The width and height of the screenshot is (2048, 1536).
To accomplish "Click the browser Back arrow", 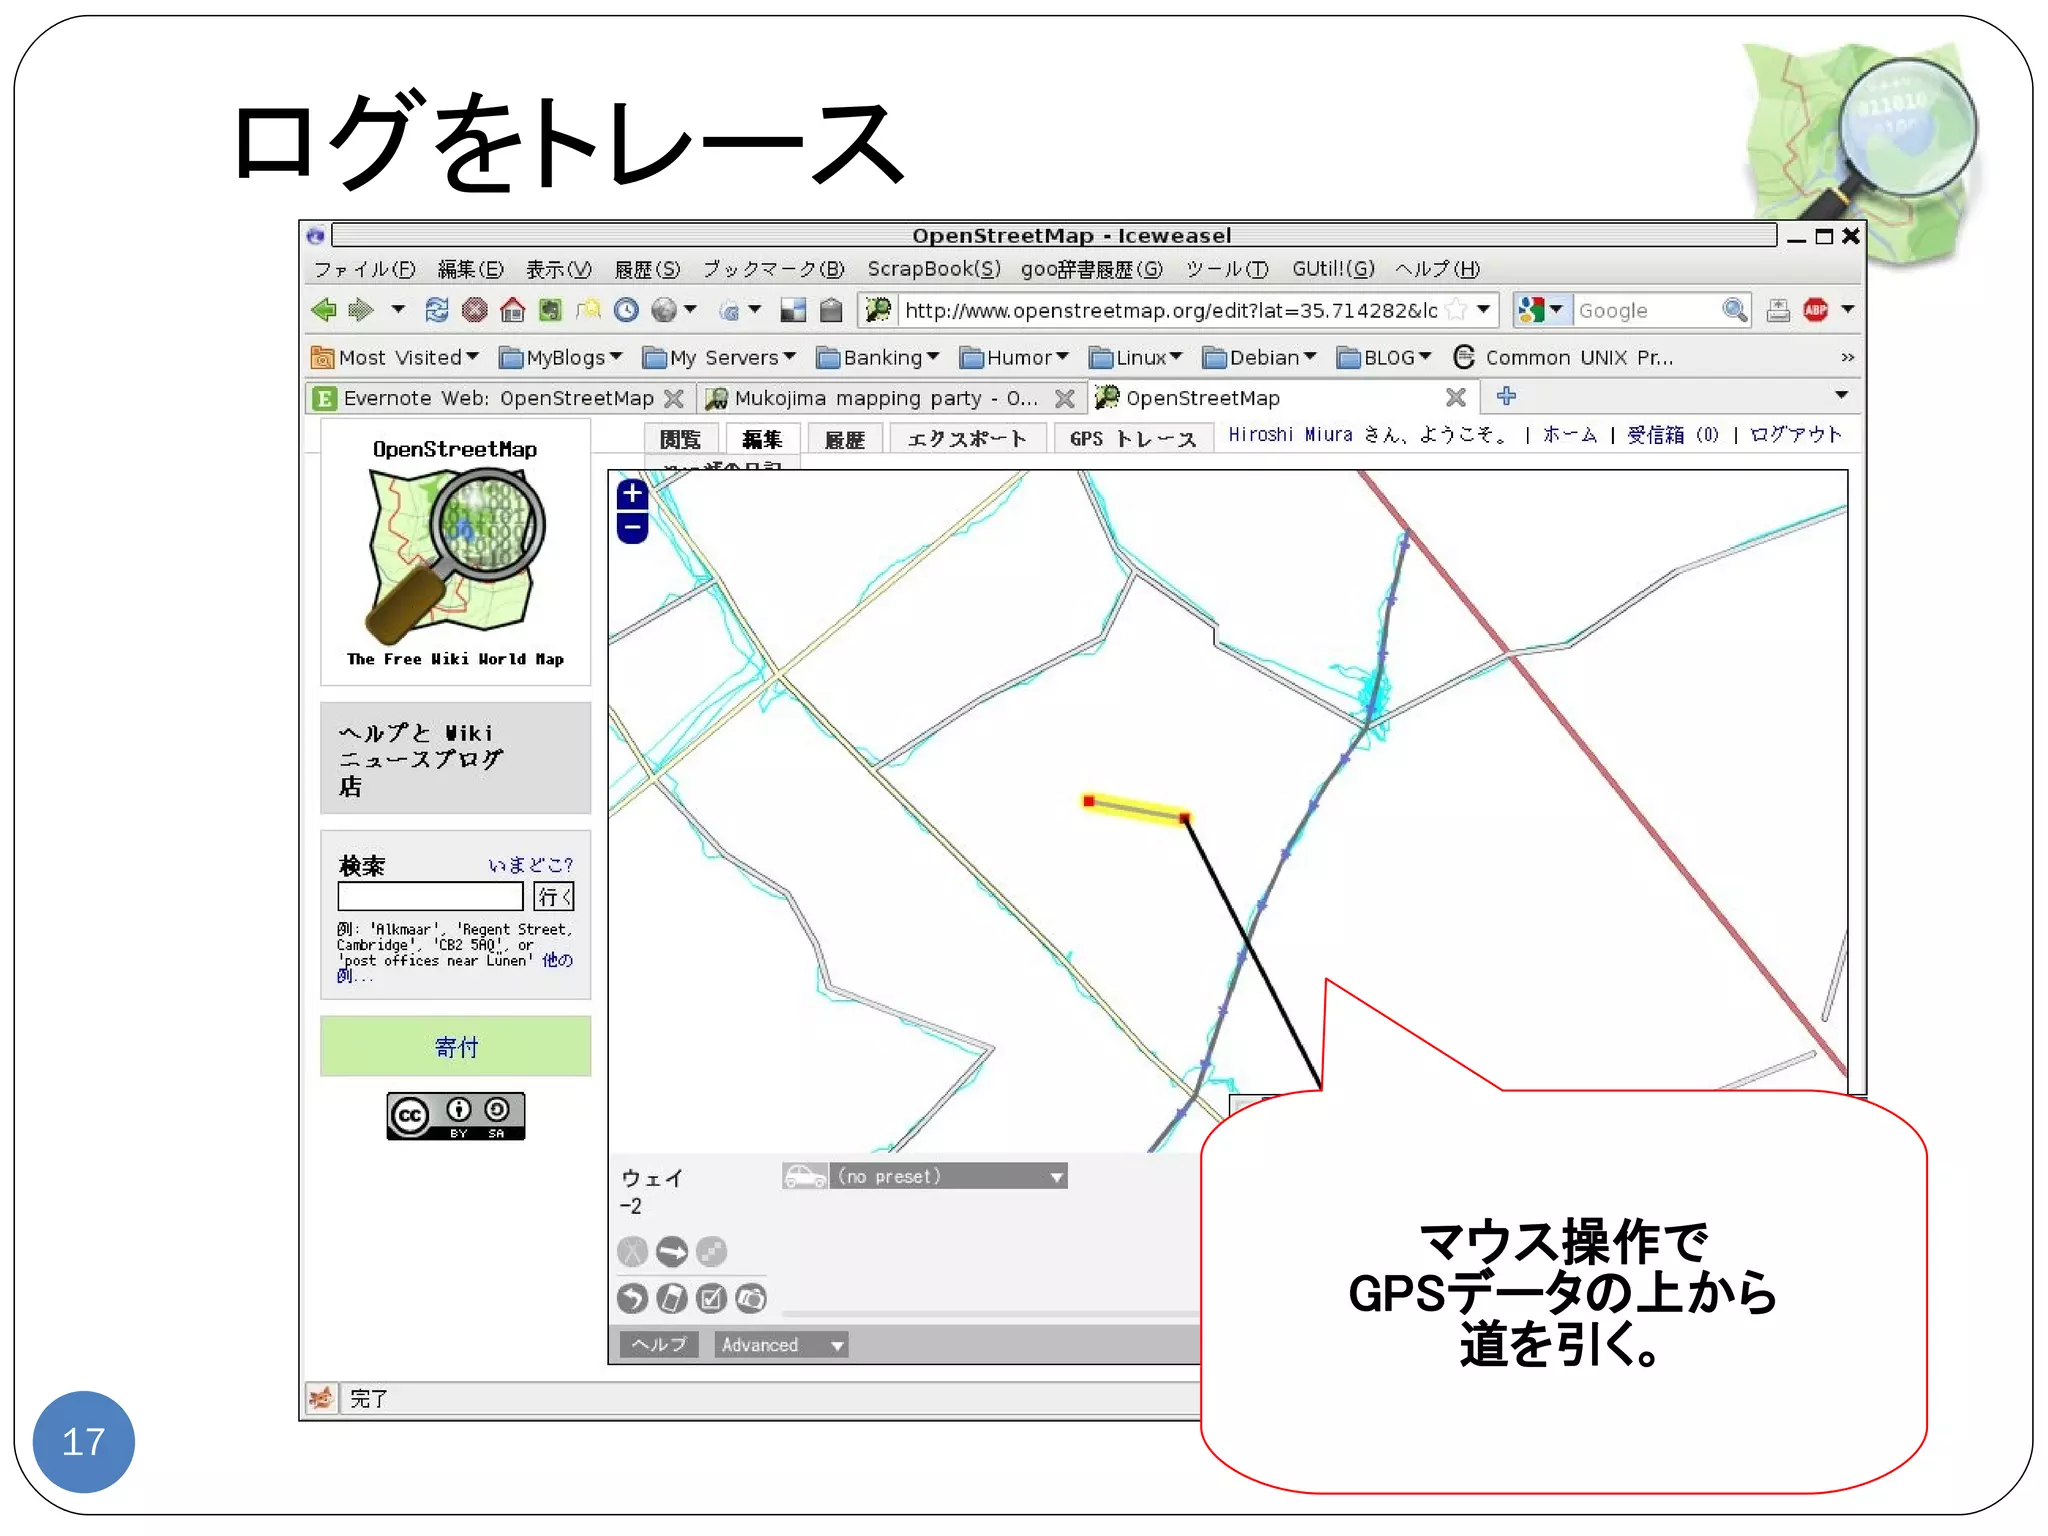I will 323,310.
